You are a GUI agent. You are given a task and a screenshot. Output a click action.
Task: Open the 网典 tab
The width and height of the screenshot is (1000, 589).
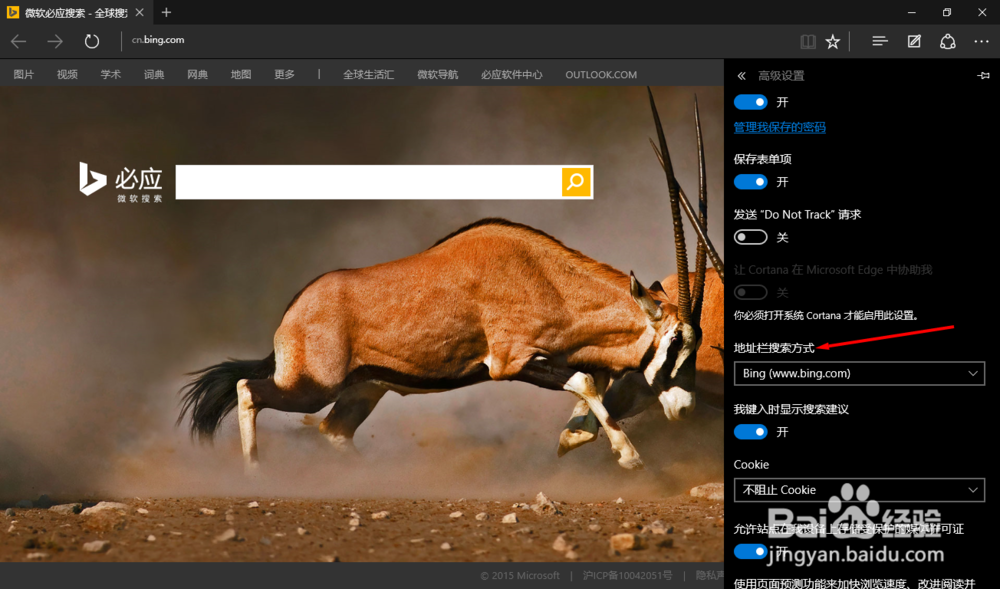(x=197, y=75)
